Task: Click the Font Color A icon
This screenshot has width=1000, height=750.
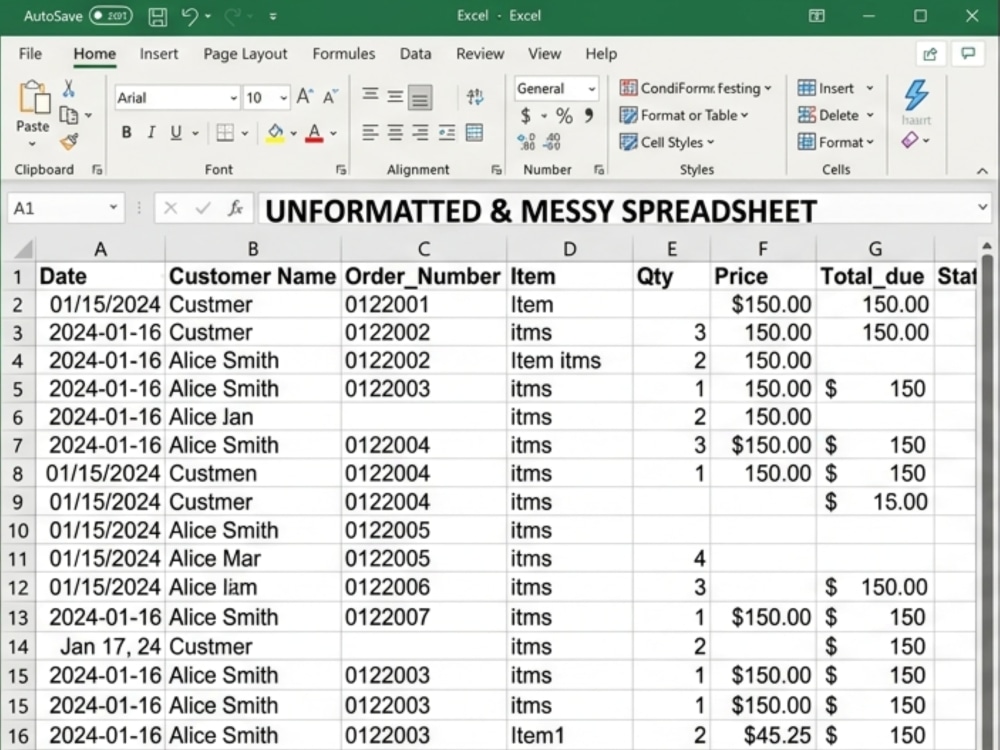Action: point(314,133)
